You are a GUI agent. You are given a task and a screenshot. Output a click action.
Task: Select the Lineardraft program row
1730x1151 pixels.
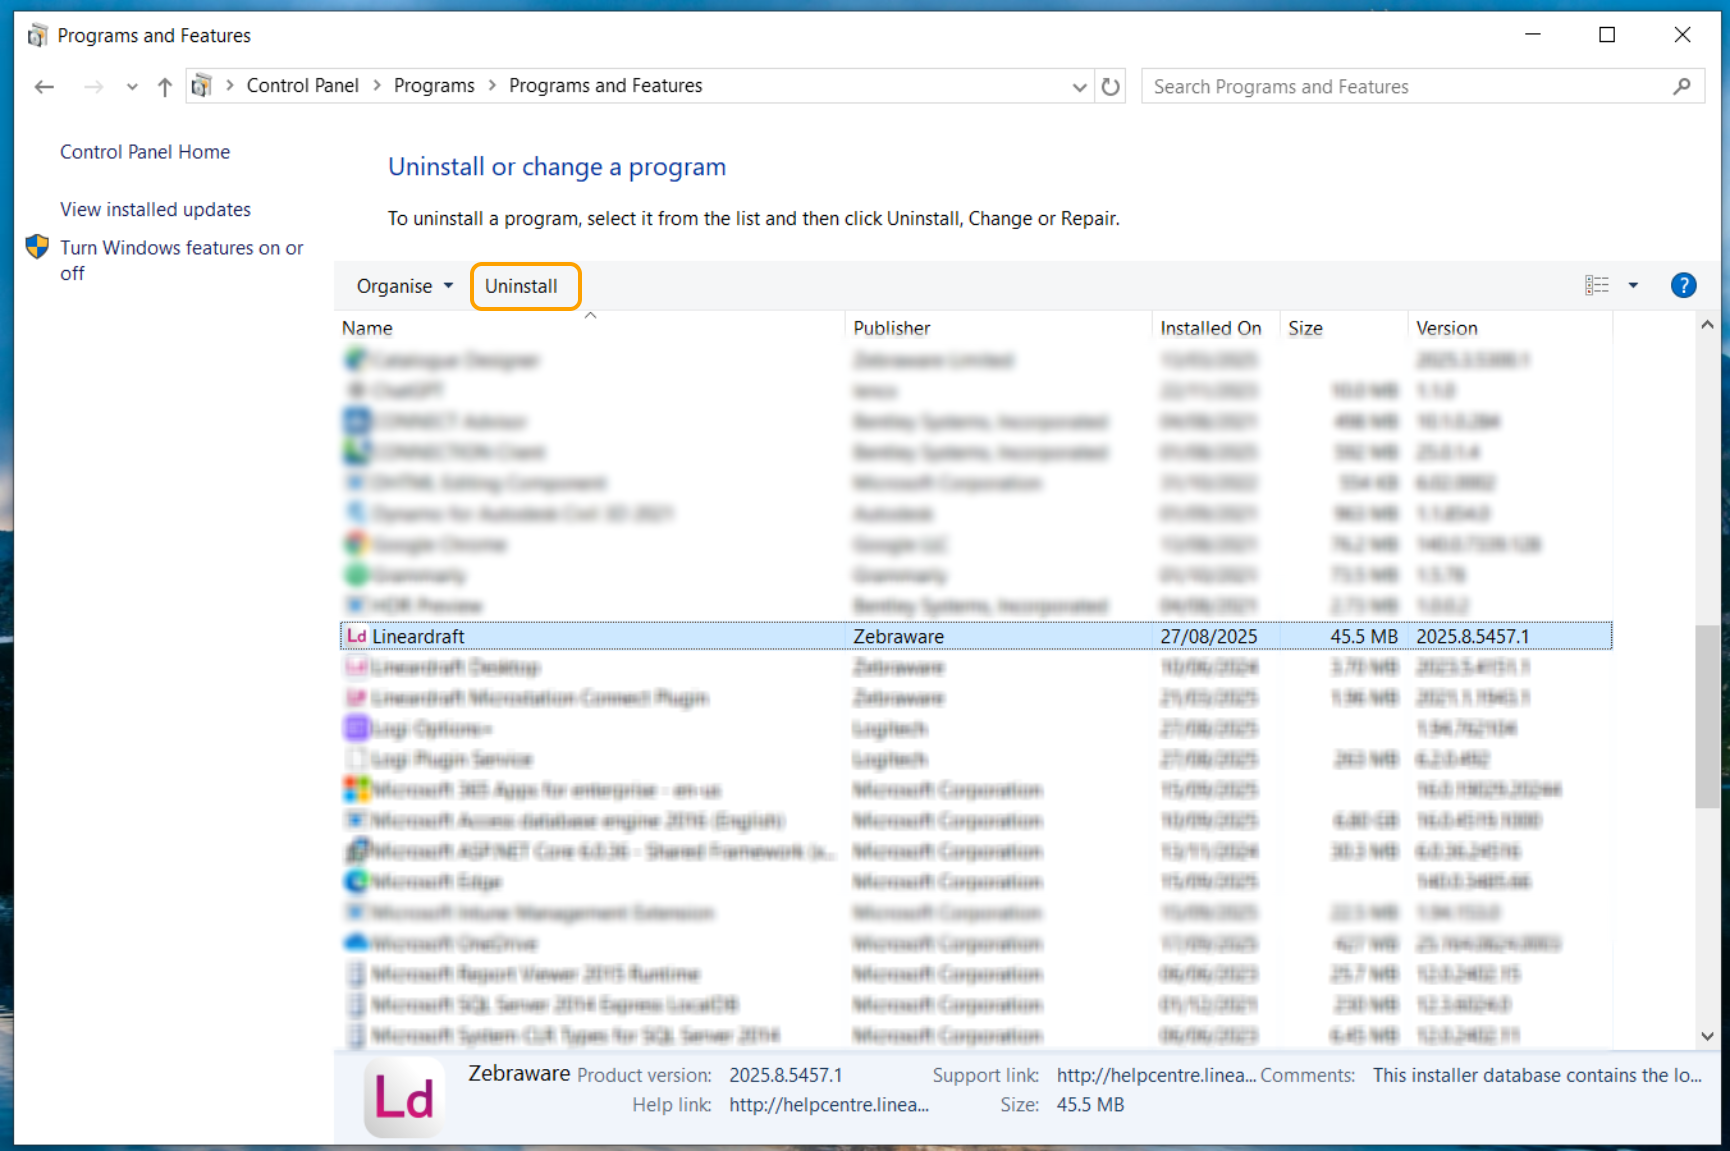[976, 636]
